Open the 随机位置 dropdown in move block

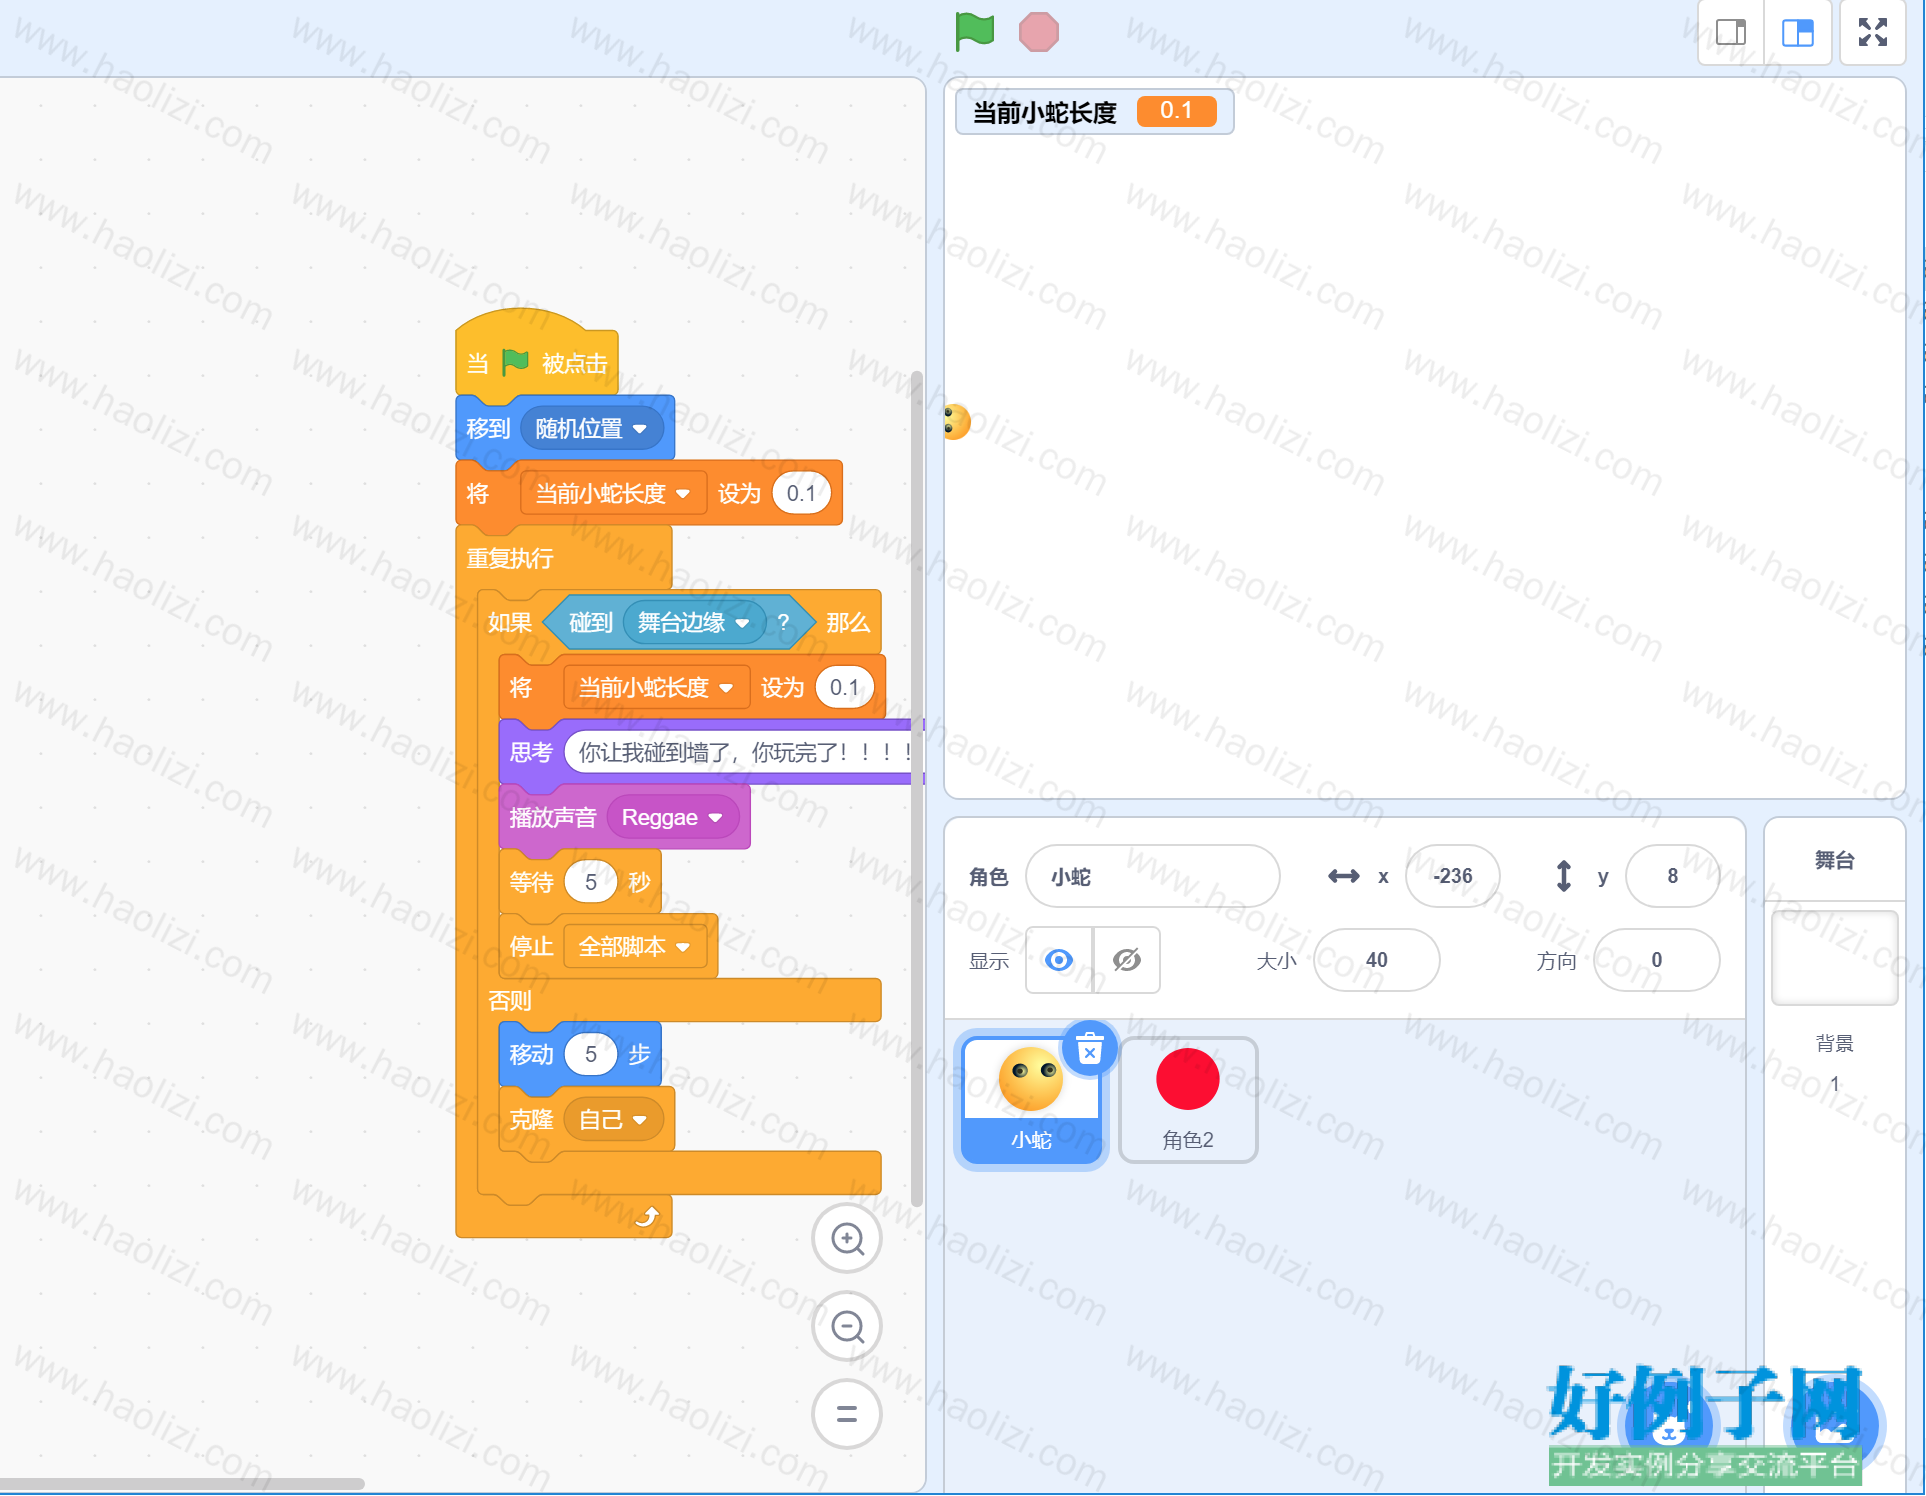tap(591, 429)
